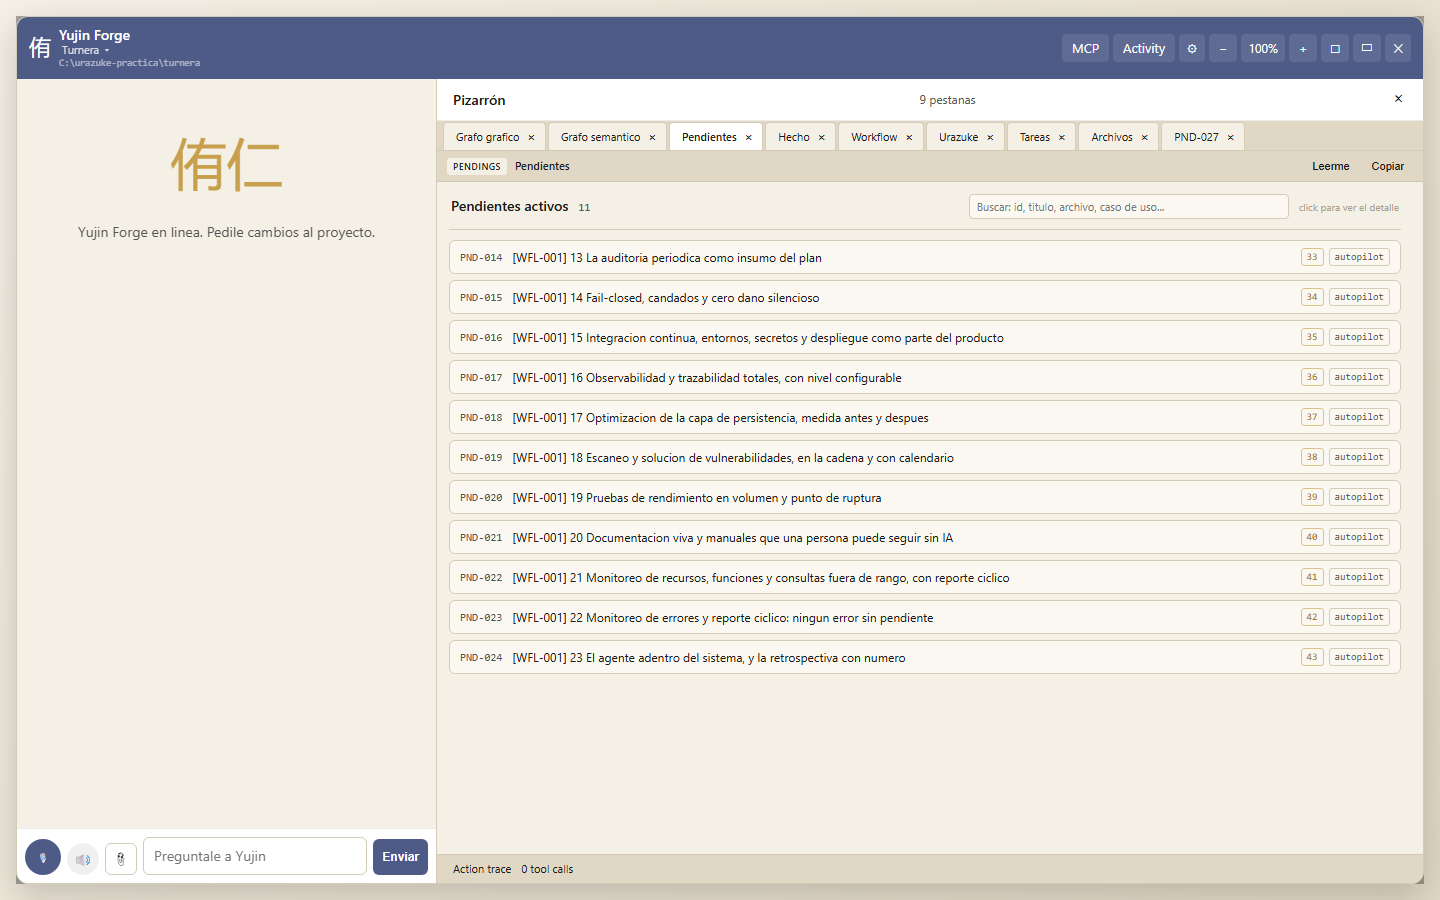Click the autopilot badge on PND-019
The width and height of the screenshot is (1440, 900).
click(1359, 457)
